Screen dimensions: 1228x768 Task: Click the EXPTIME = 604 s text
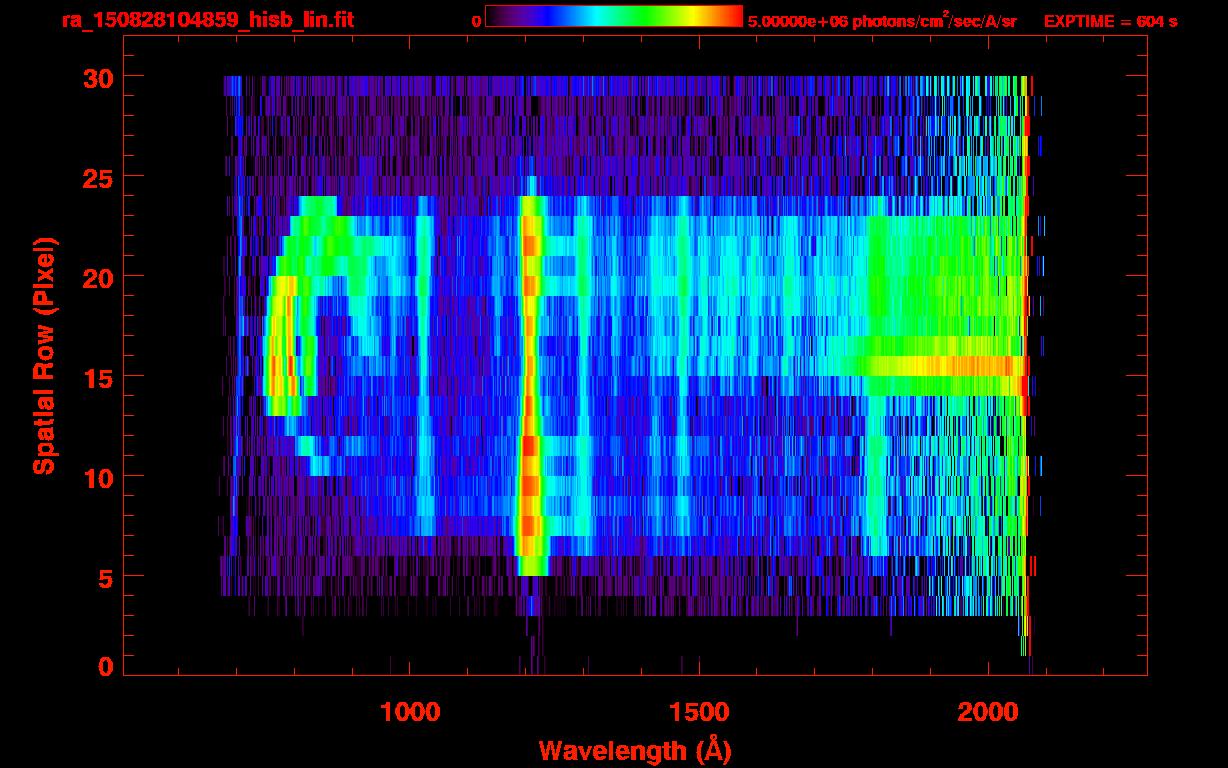[1110, 22]
